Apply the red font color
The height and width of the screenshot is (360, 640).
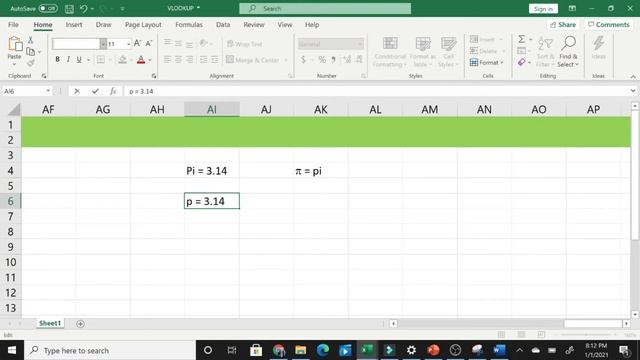point(141,60)
